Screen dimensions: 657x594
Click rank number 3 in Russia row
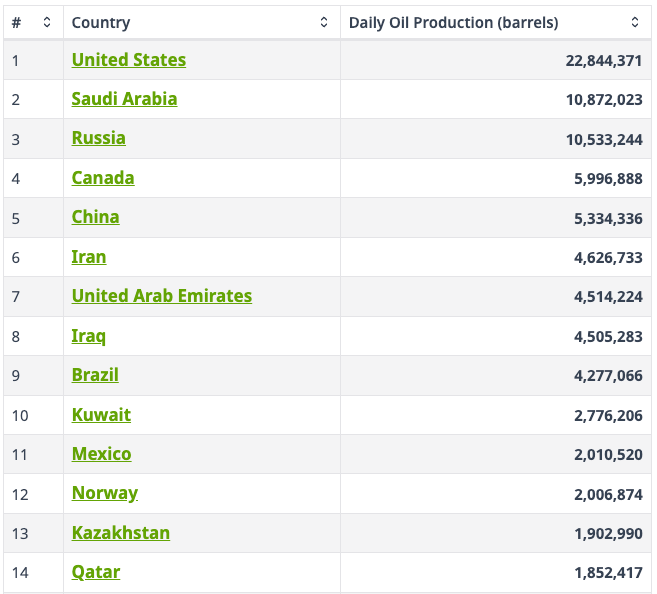click(x=16, y=139)
